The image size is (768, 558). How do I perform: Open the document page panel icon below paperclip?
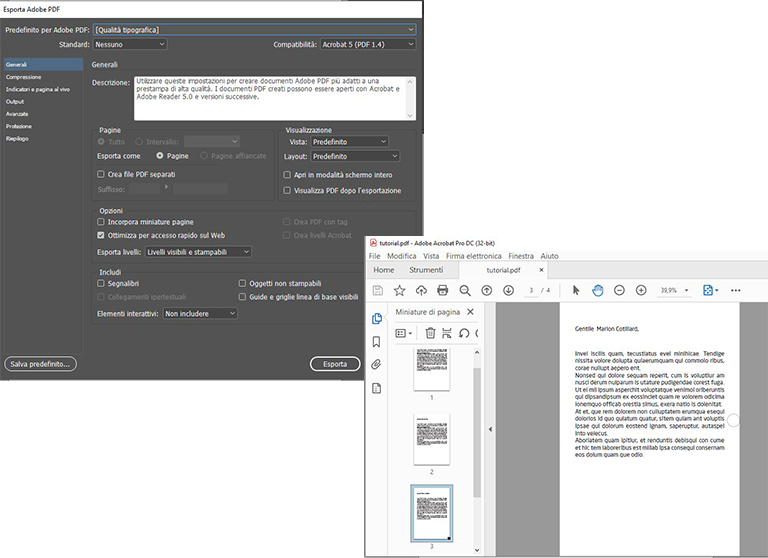[376, 388]
